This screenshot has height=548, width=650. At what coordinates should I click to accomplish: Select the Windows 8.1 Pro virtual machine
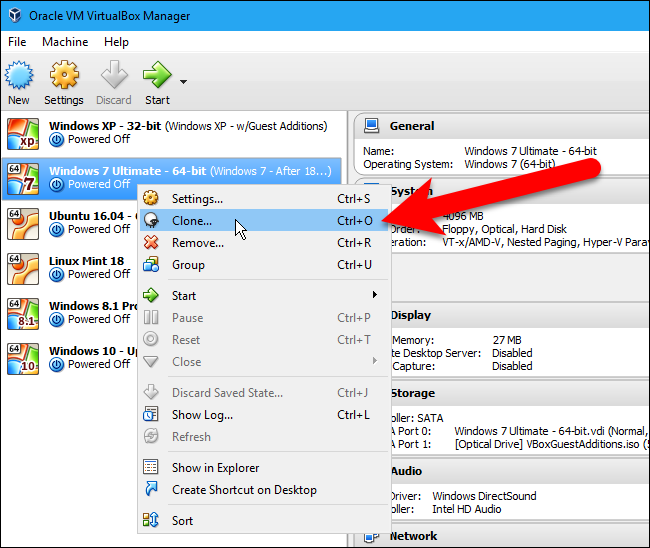click(x=70, y=313)
